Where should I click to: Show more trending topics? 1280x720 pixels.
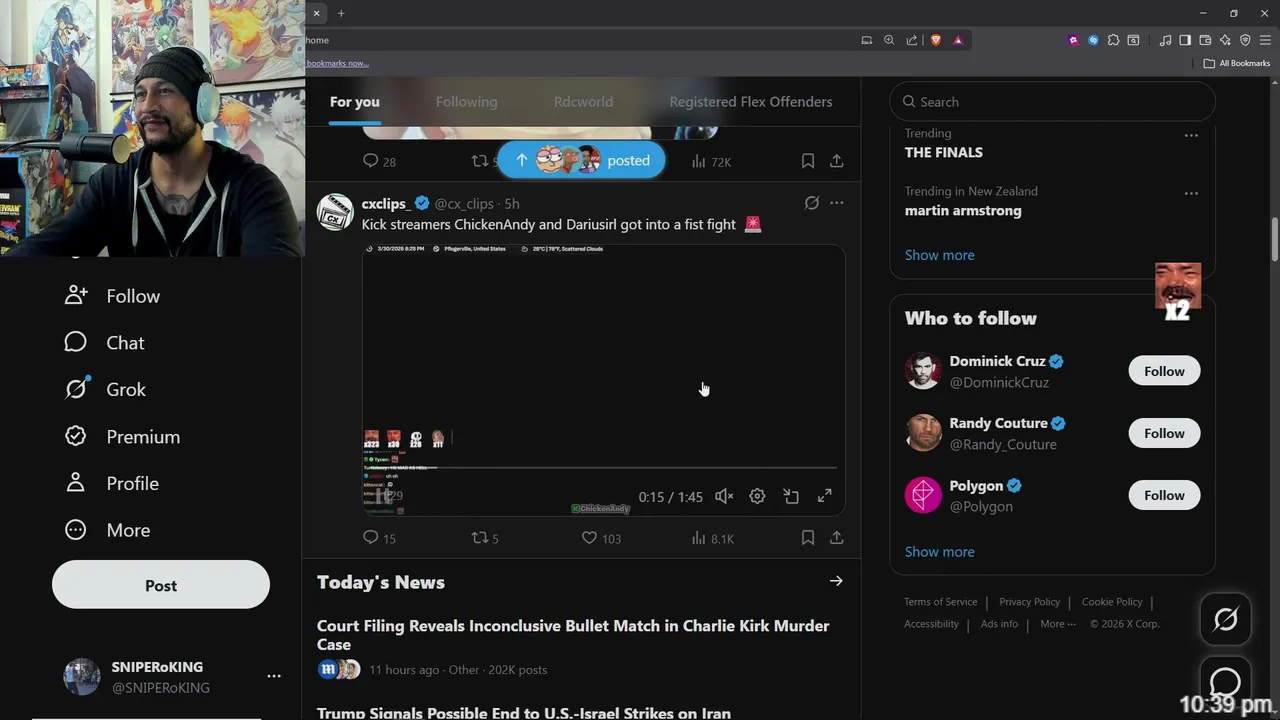click(939, 255)
